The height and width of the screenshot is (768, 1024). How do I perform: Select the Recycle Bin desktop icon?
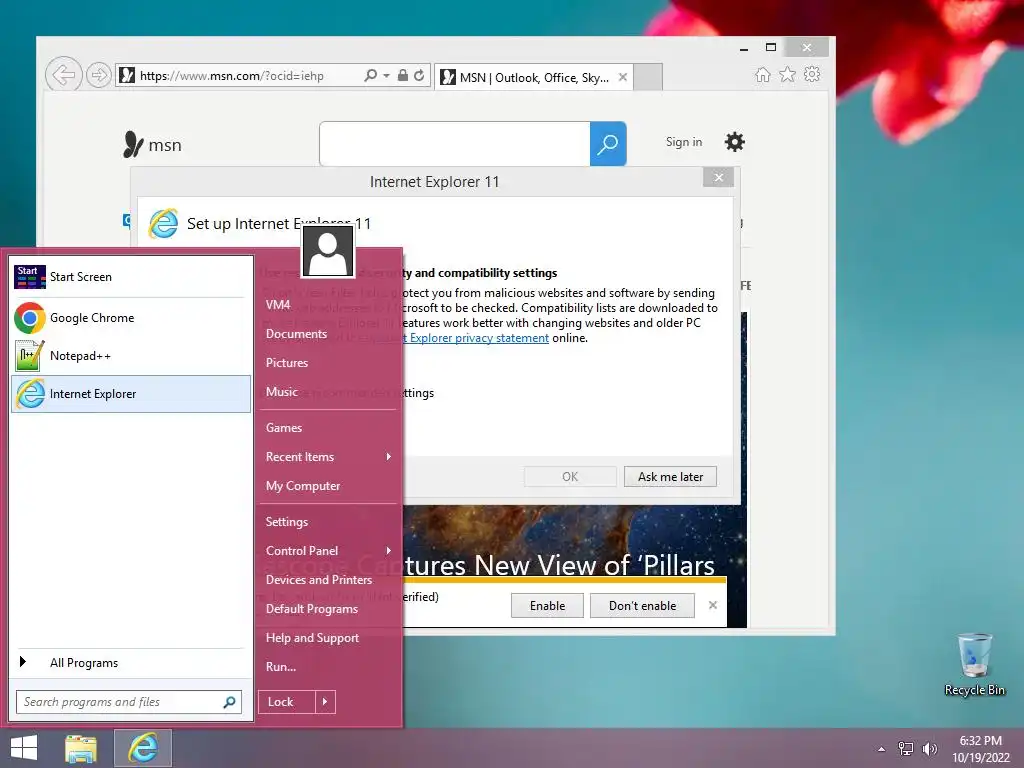coord(974,664)
